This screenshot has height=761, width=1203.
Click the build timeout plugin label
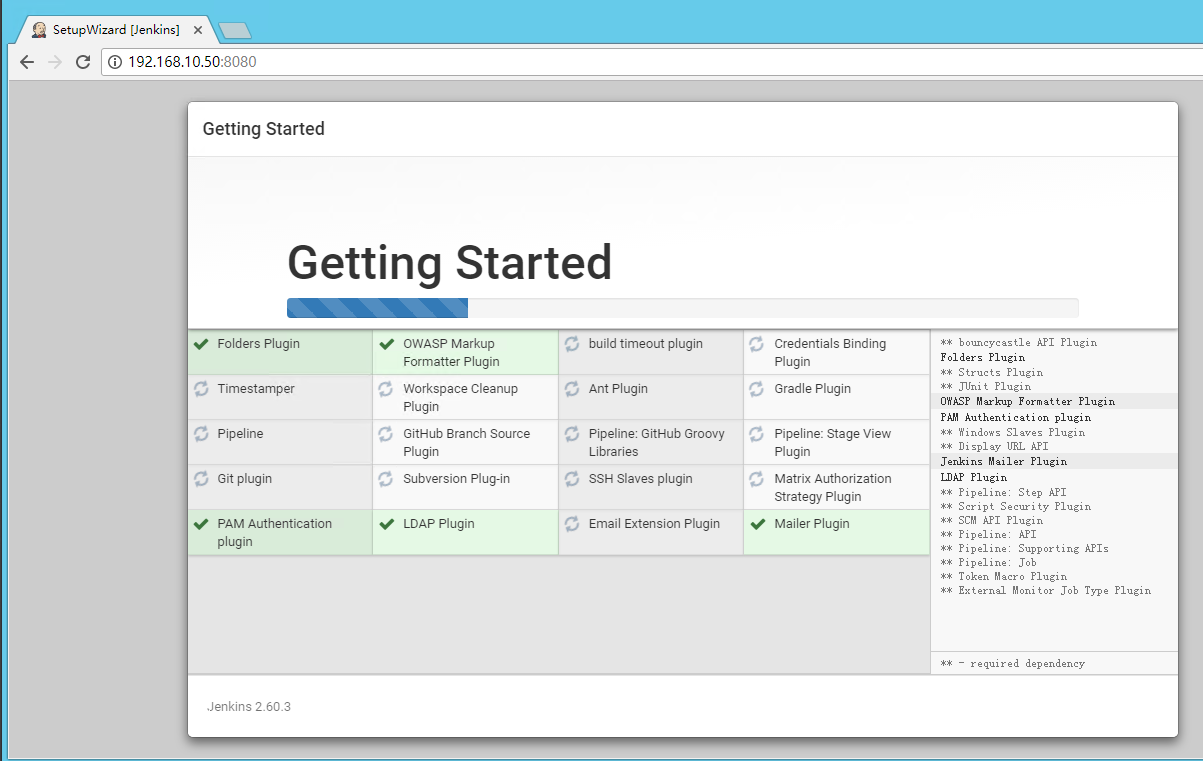(x=646, y=344)
